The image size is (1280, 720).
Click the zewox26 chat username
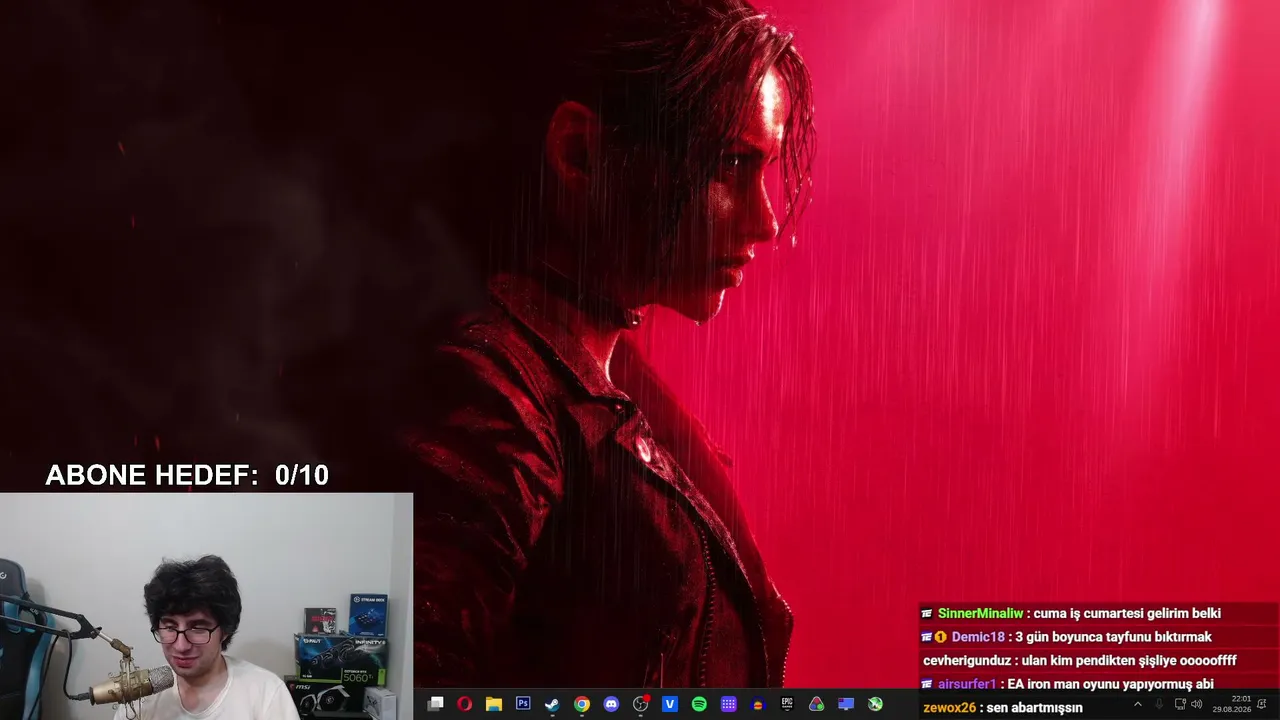point(949,708)
